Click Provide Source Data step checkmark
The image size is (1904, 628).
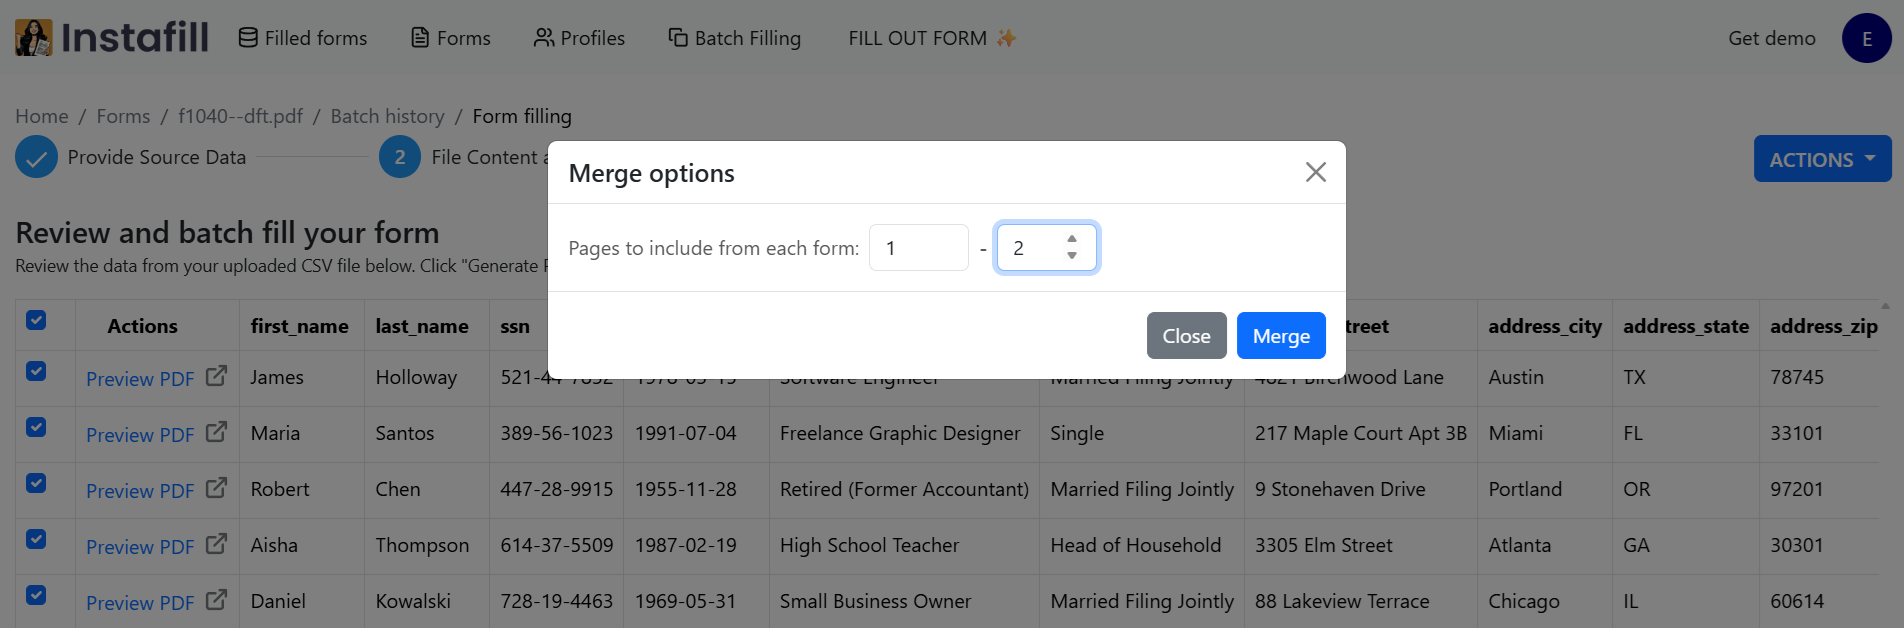tap(36, 157)
